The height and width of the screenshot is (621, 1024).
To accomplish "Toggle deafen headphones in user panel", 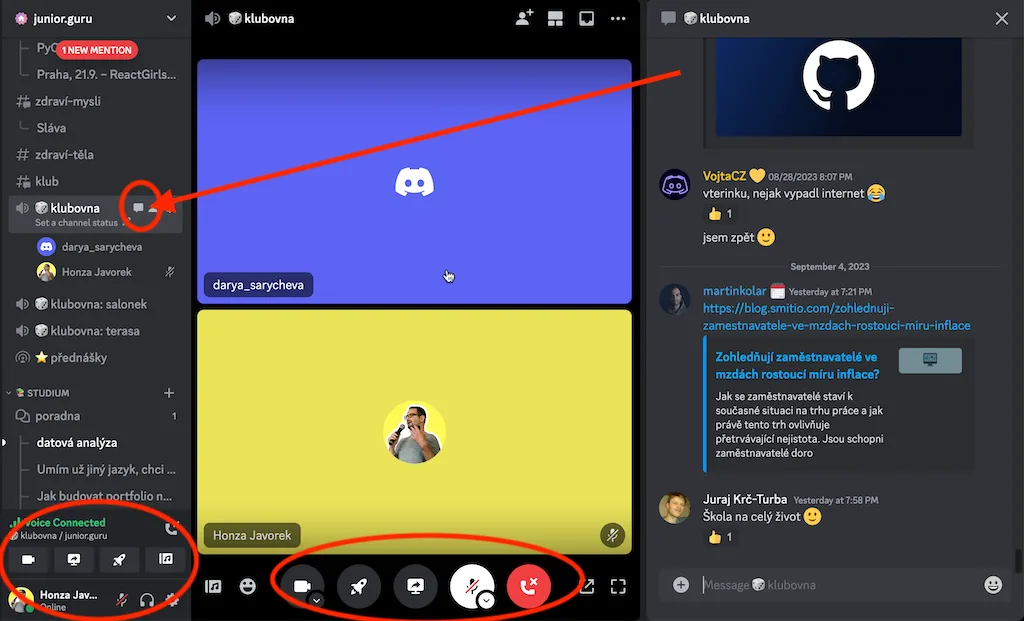I will (x=147, y=599).
